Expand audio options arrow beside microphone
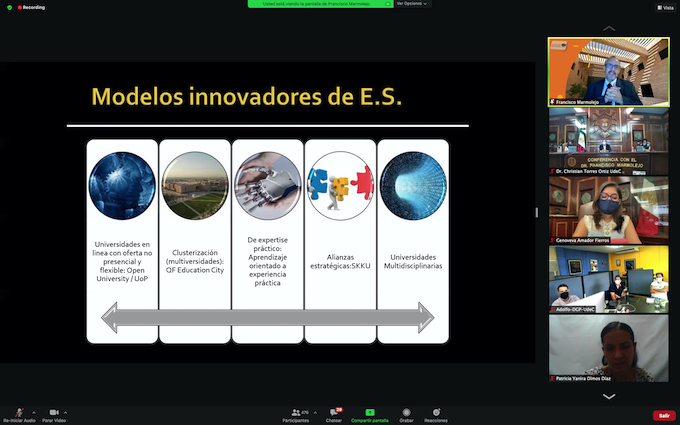 (34, 412)
